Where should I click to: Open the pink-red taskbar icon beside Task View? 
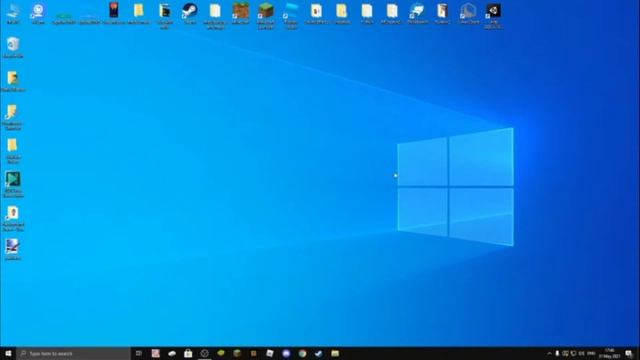coord(156,353)
